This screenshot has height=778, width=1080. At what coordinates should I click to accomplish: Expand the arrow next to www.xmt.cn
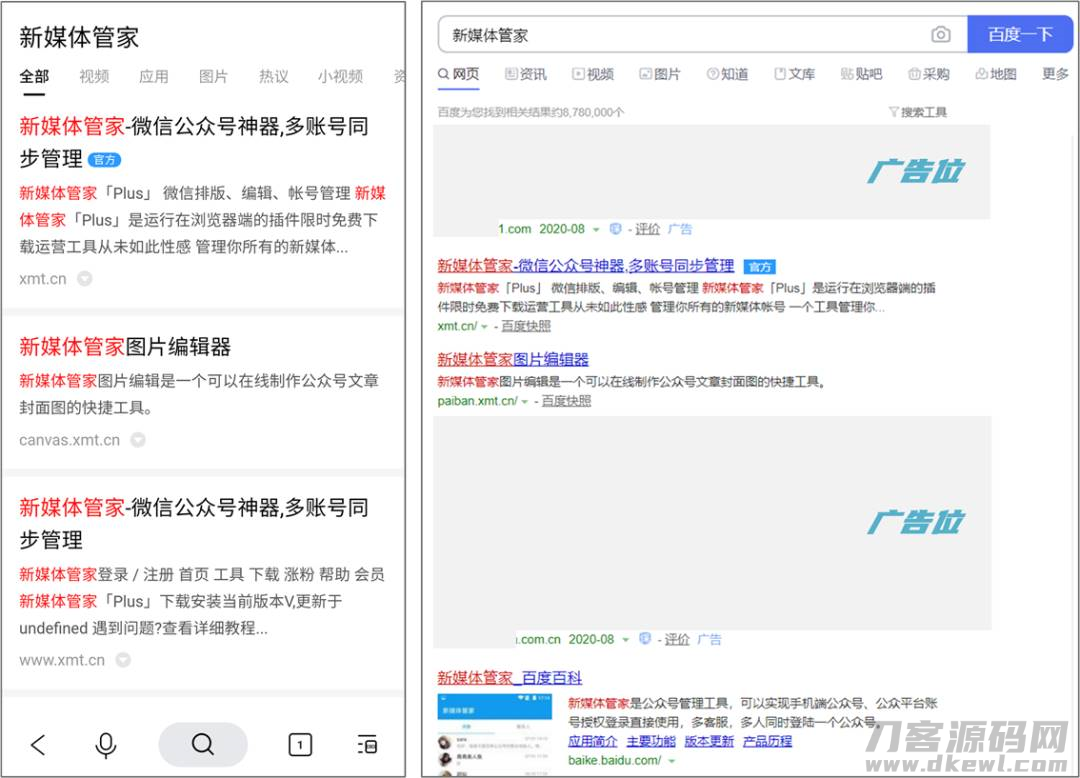pyautogui.click(x=123, y=660)
